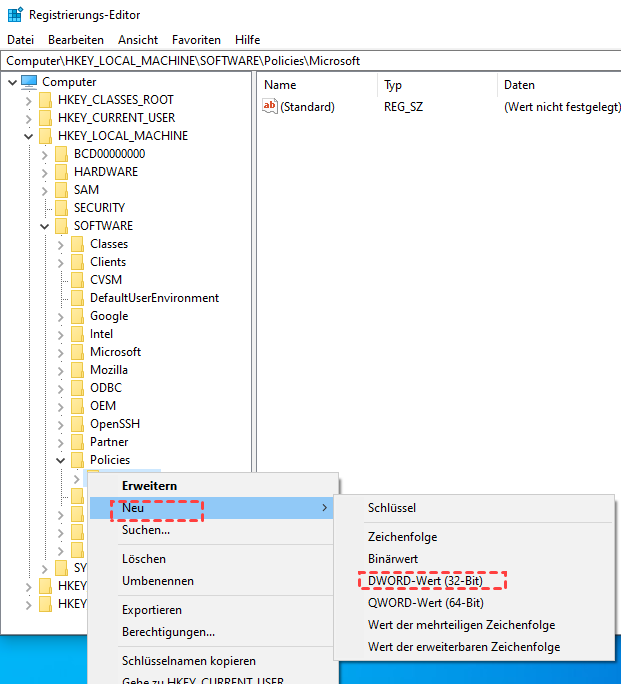The width and height of the screenshot is (621, 684).
Task: Click the Computer icon in tree root
Action: 29,82
